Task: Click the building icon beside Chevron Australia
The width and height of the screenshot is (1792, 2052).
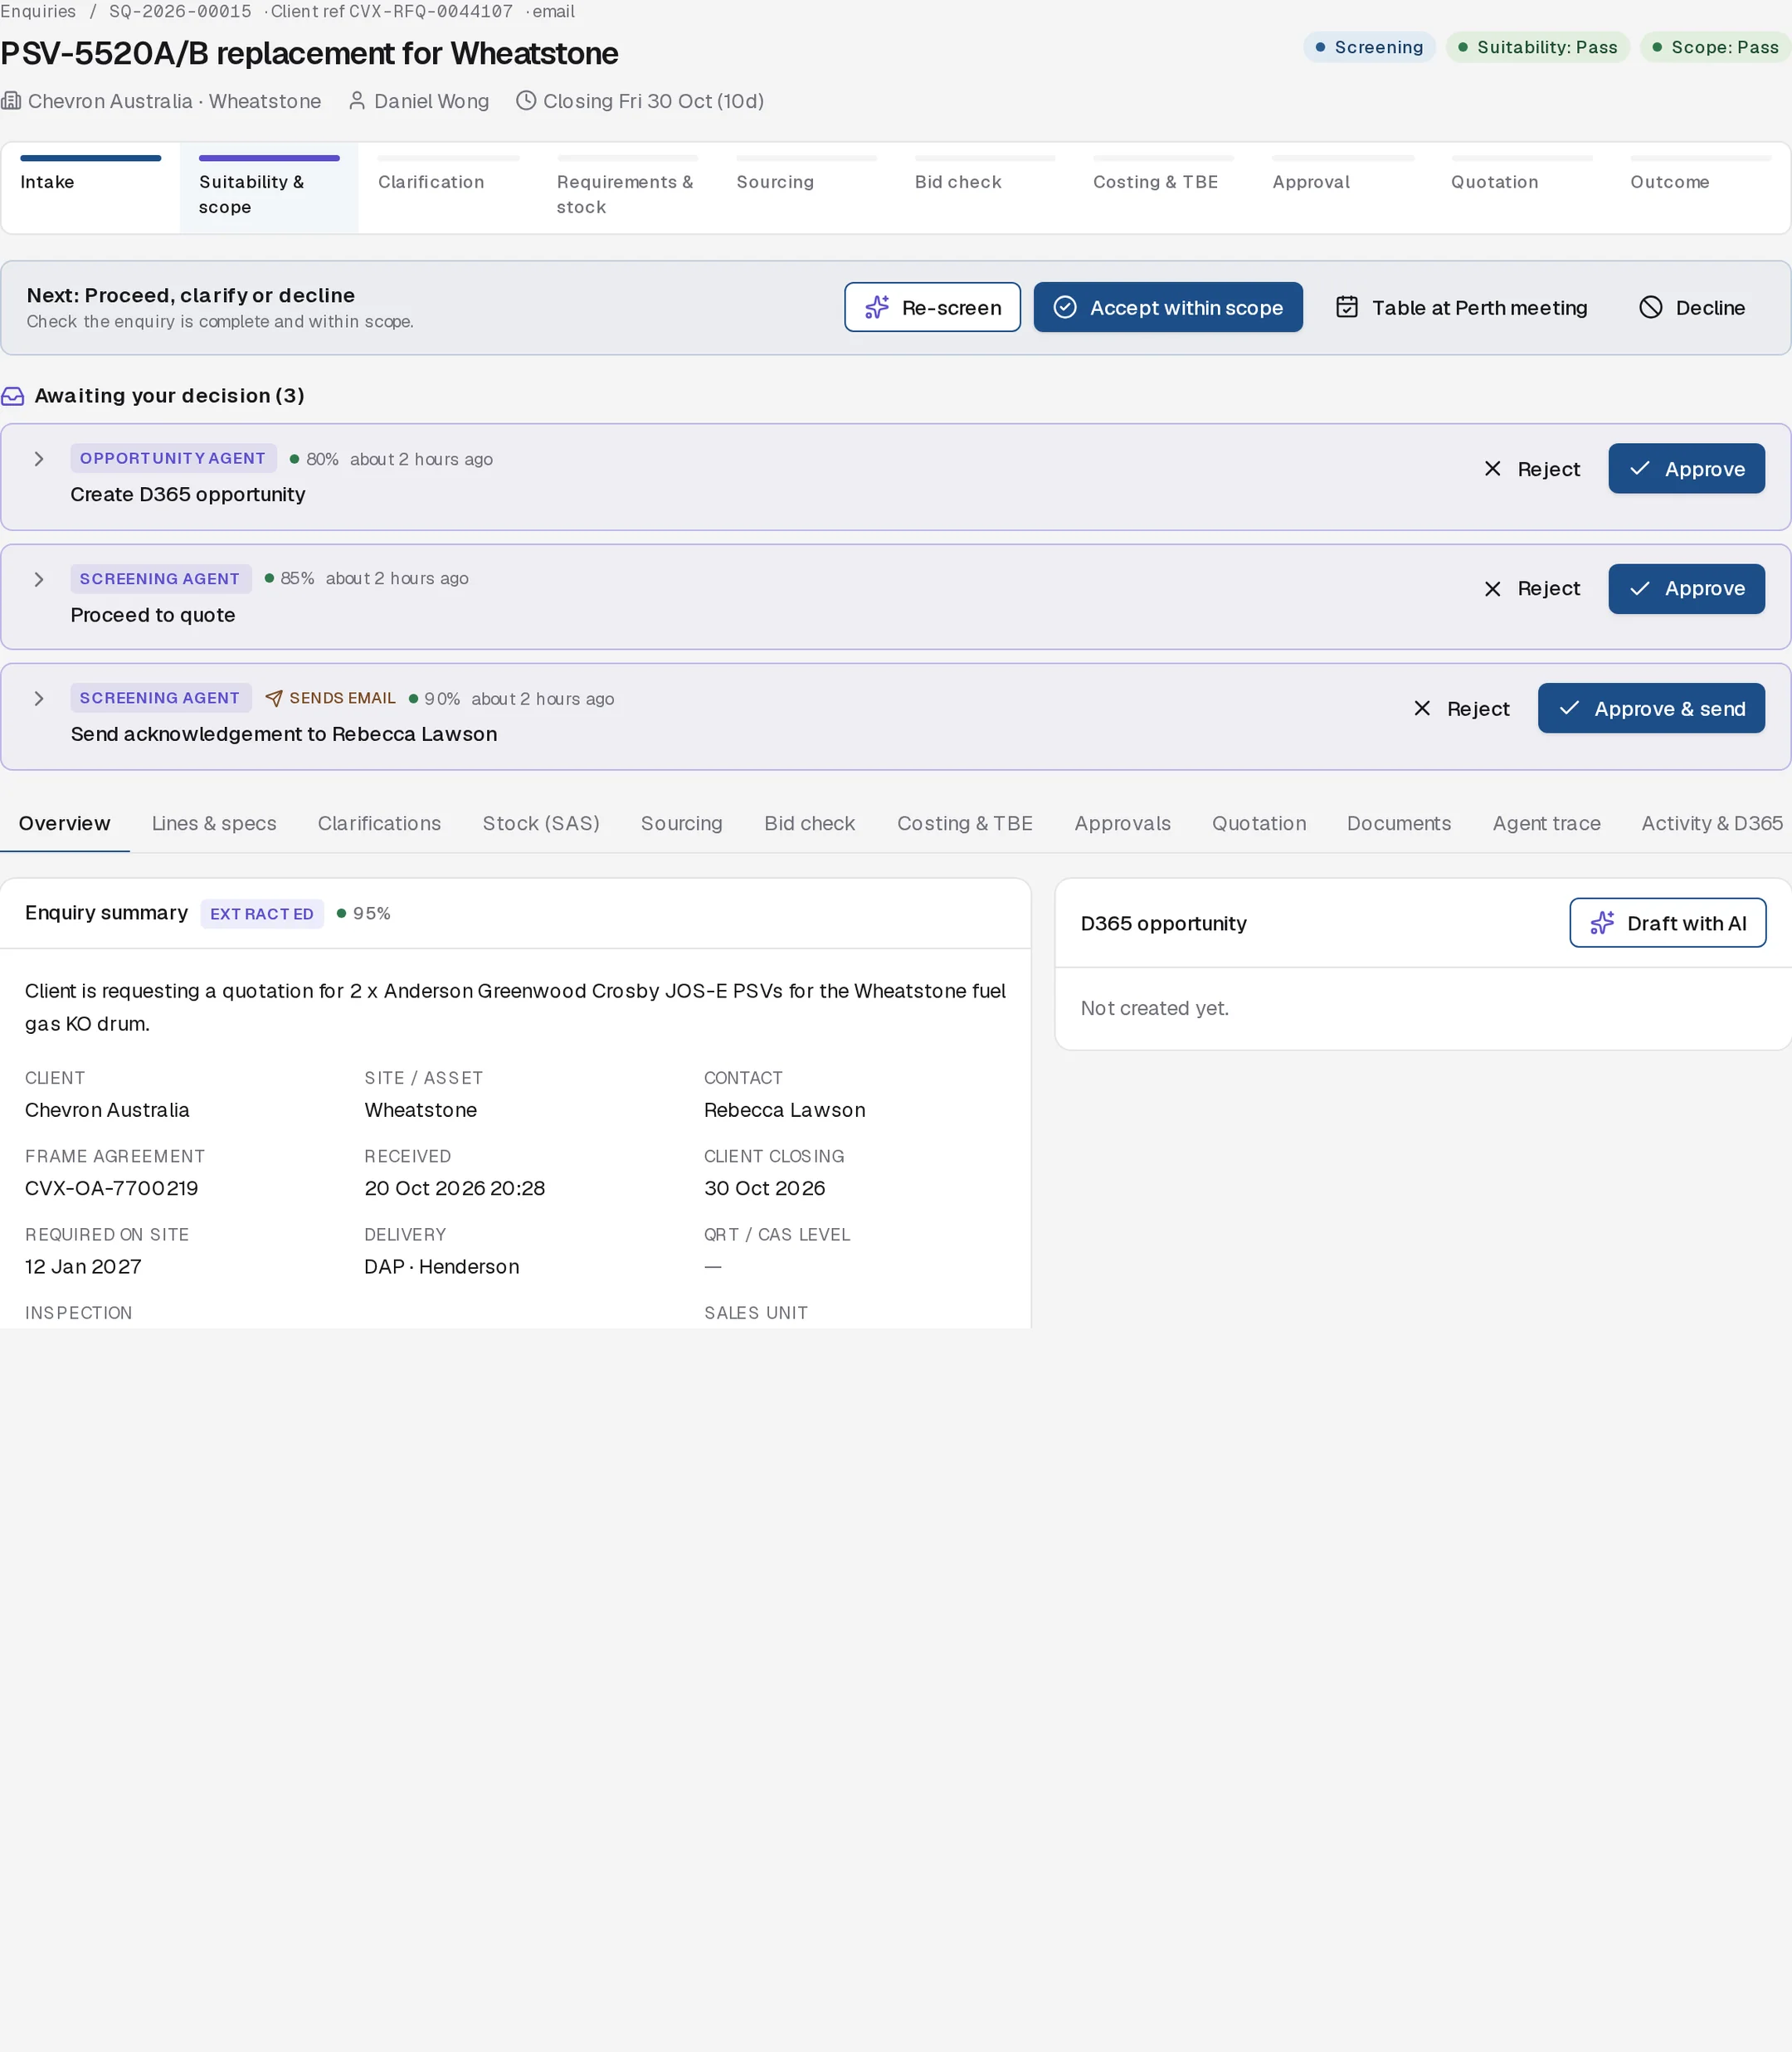Action: tap(11, 101)
